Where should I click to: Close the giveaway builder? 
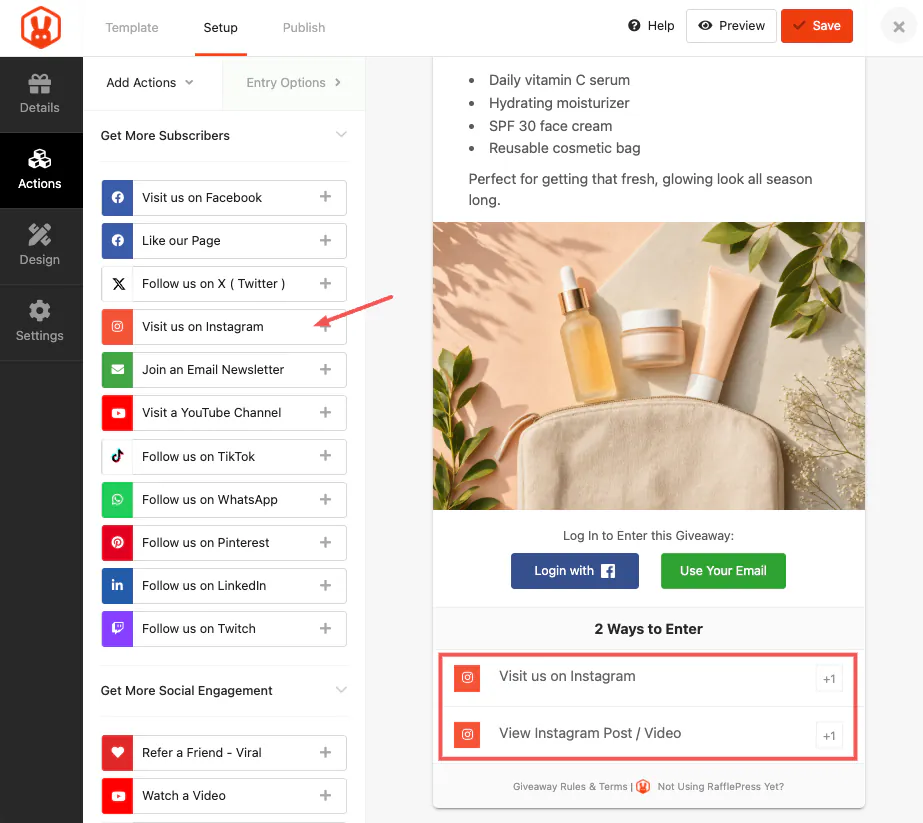(899, 26)
